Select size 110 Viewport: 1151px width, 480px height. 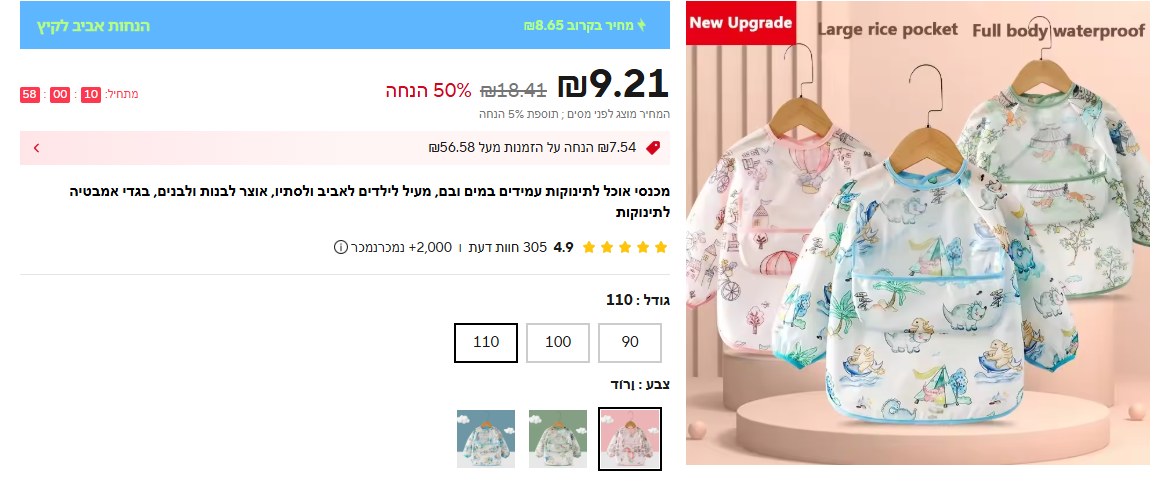click(x=486, y=343)
